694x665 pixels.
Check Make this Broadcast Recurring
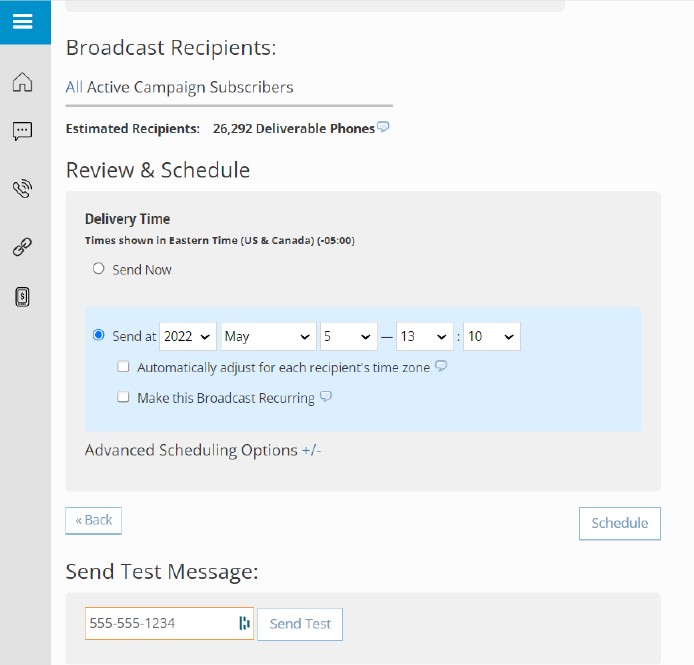(123, 397)
